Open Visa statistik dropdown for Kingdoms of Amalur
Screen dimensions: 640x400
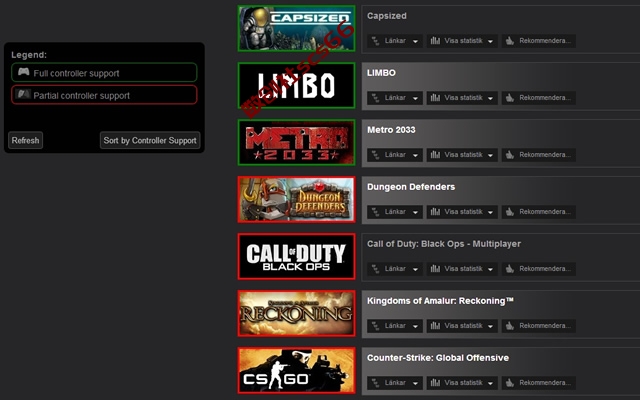point(462,326)
